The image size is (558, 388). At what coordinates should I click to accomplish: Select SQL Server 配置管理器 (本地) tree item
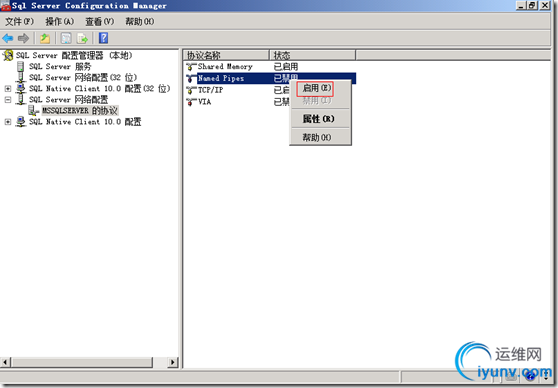[74, 56]
